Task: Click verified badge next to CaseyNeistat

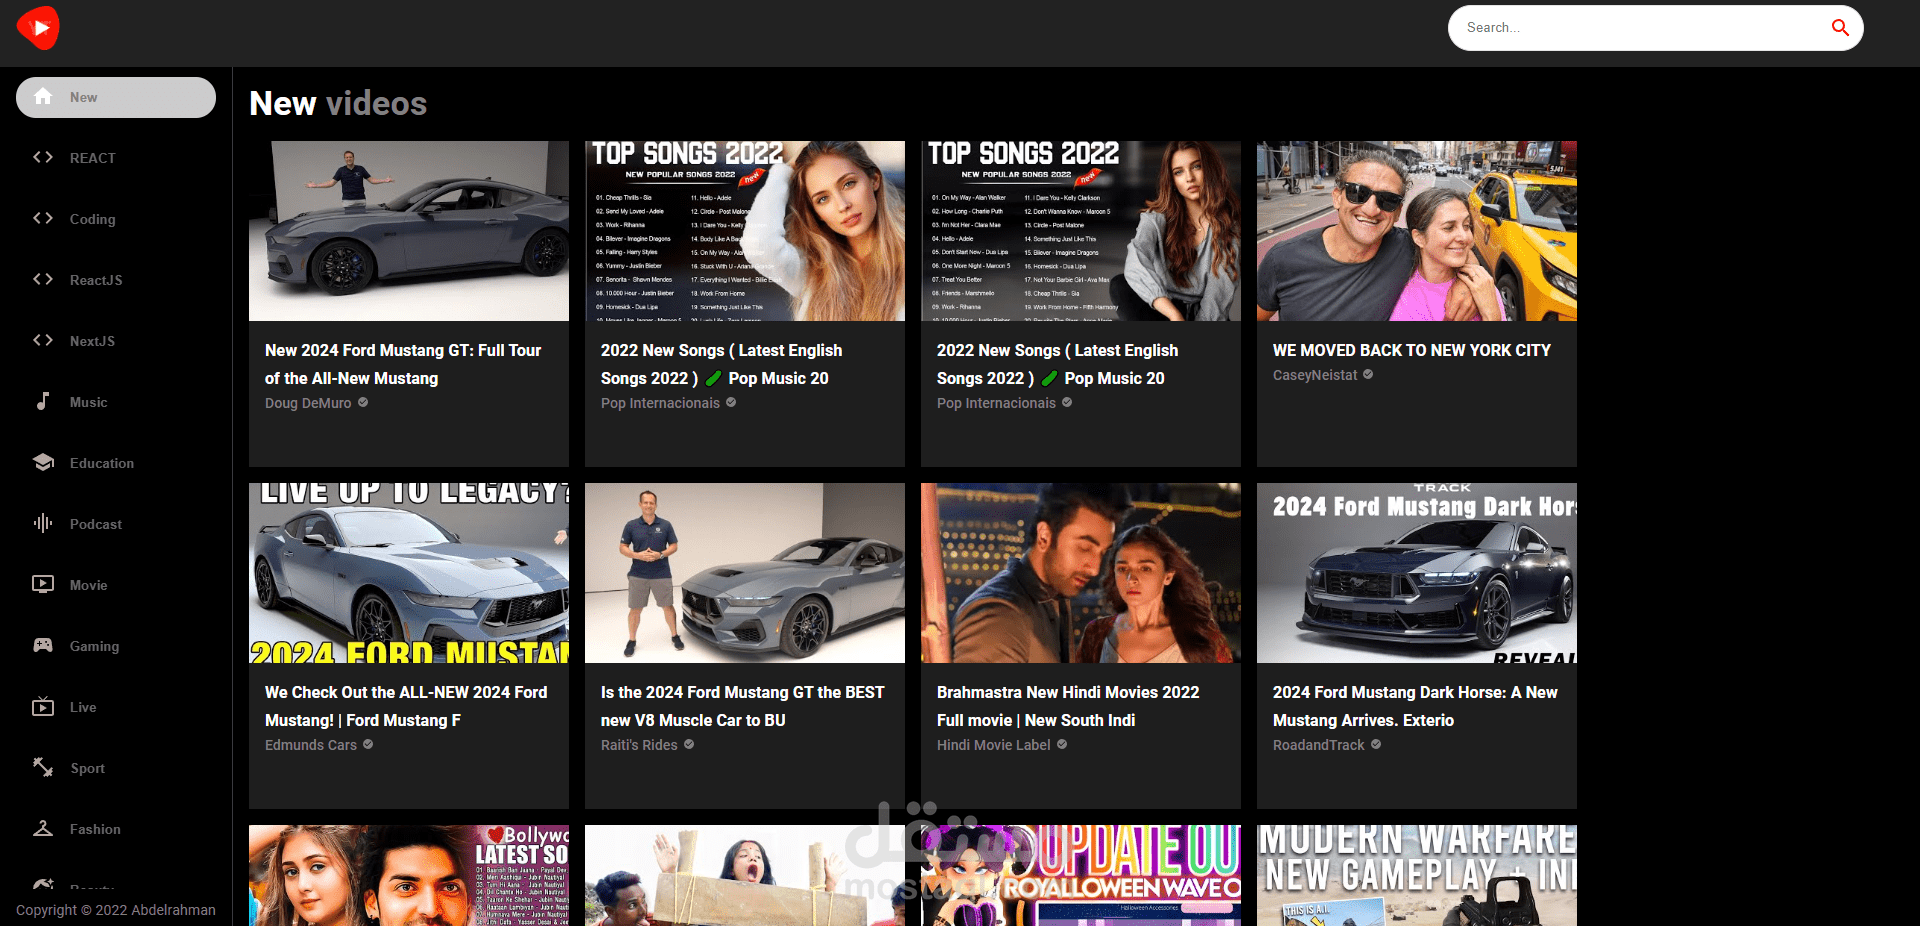Action: tap(1368, 374)
